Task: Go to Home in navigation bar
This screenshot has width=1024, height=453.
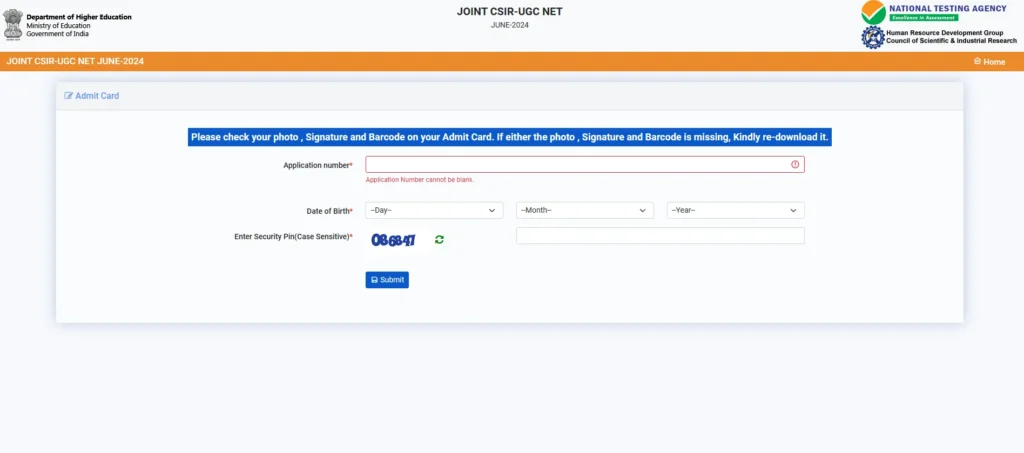Action: click(993, 62)
